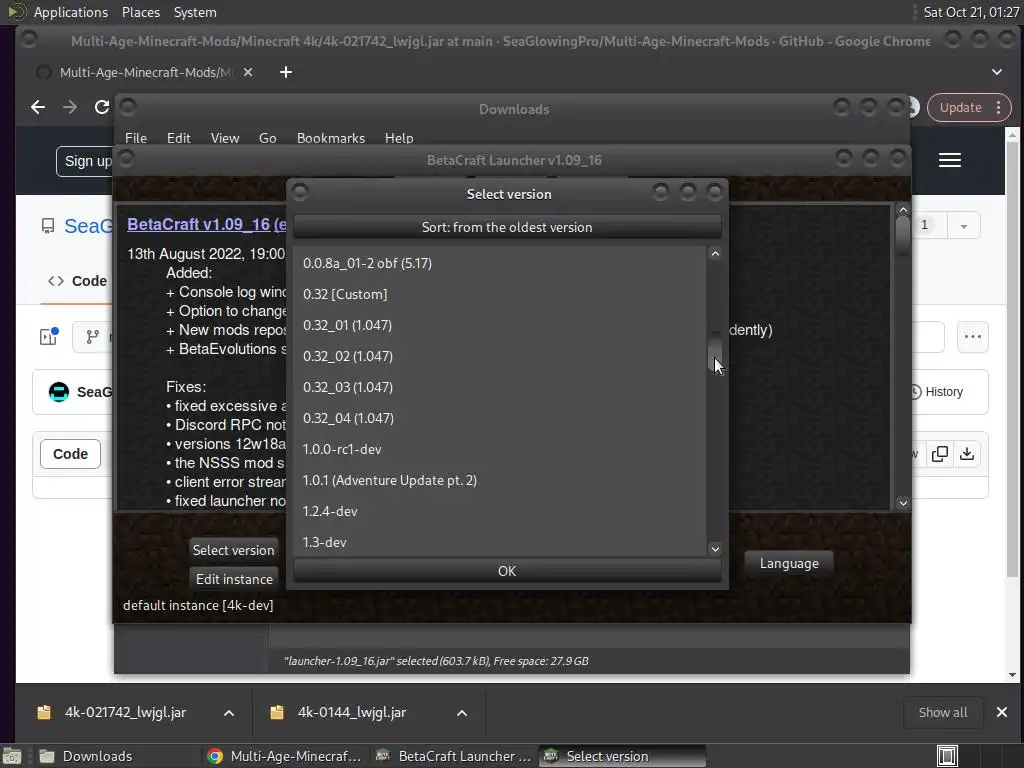Click the GitHub Code view button
Screen dimensions: 1024x768
point(71,454)
